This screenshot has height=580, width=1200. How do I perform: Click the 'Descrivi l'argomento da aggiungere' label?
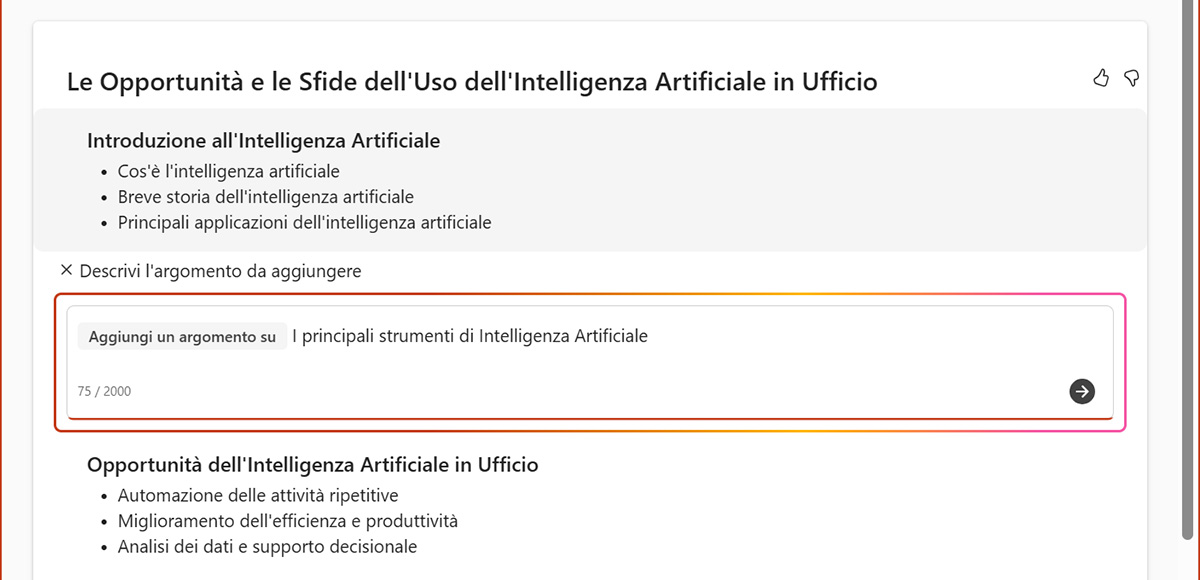click(220, 270)
